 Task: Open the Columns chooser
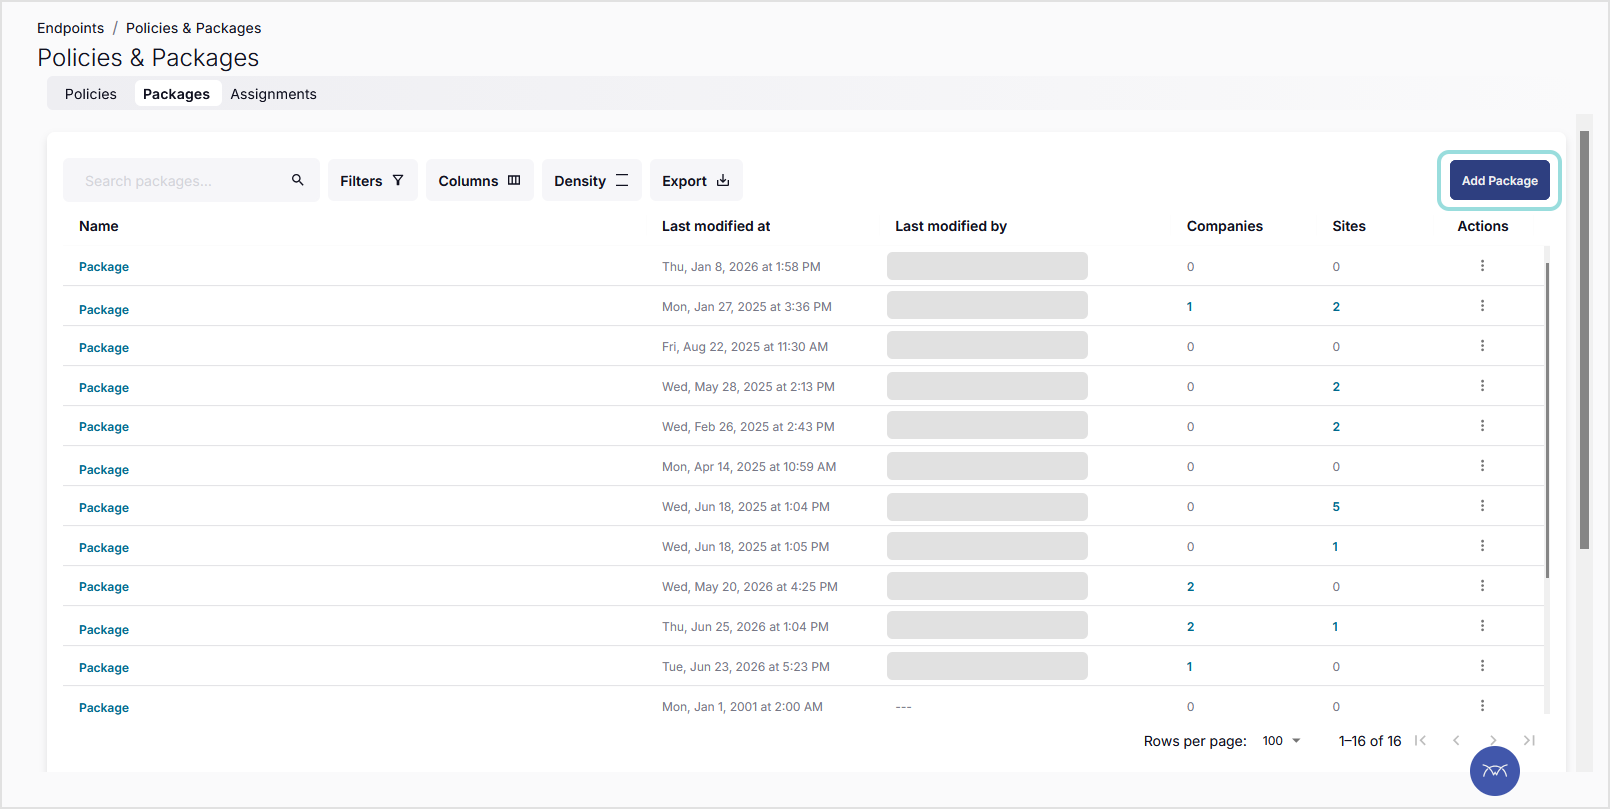tap(480, 181)
